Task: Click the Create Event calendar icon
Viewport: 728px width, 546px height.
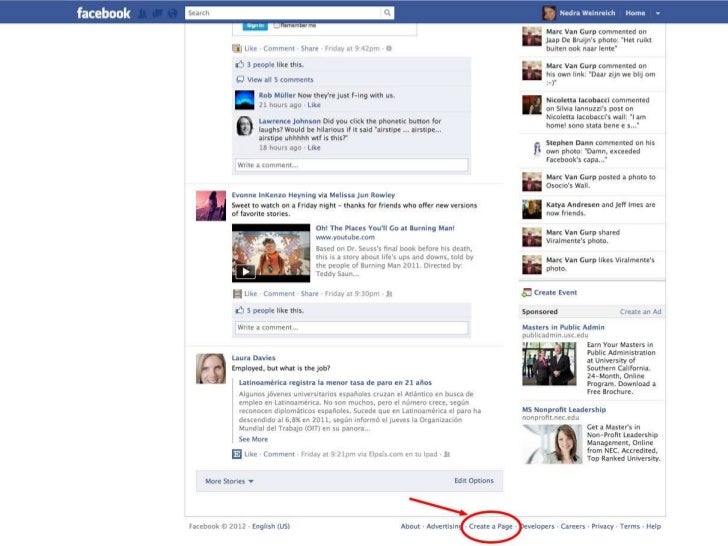Action: tap(526, 292)
